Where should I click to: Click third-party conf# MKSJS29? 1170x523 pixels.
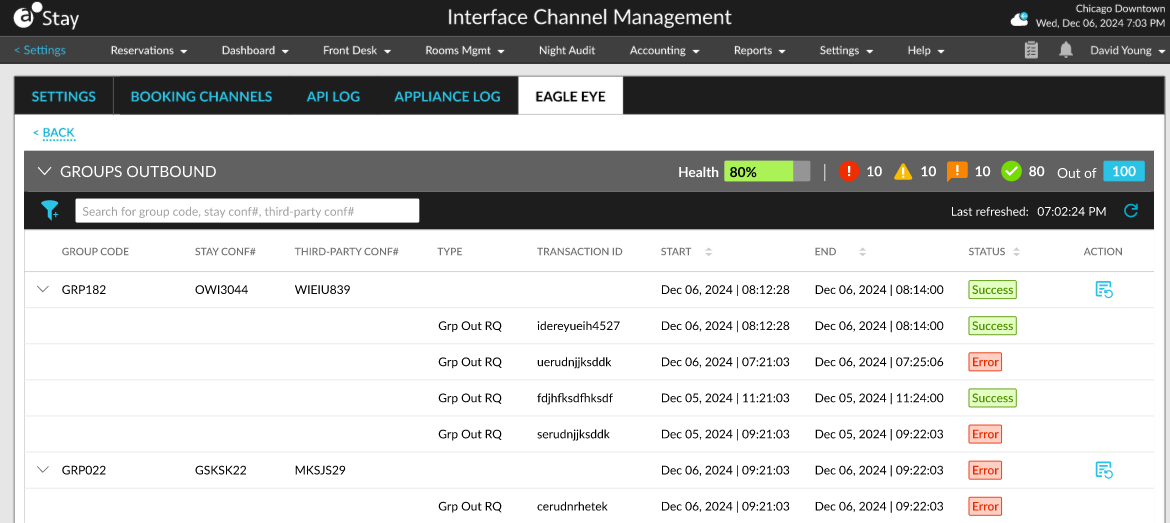click(x=320, y=470)
